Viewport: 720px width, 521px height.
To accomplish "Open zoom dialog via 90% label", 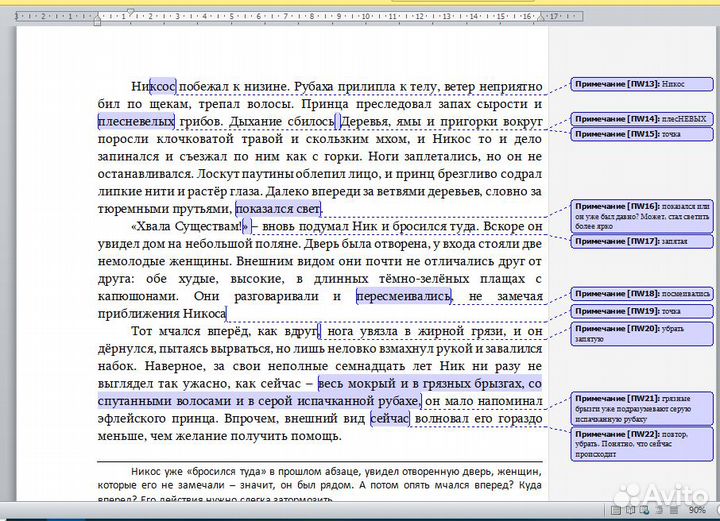I will 697,510.
